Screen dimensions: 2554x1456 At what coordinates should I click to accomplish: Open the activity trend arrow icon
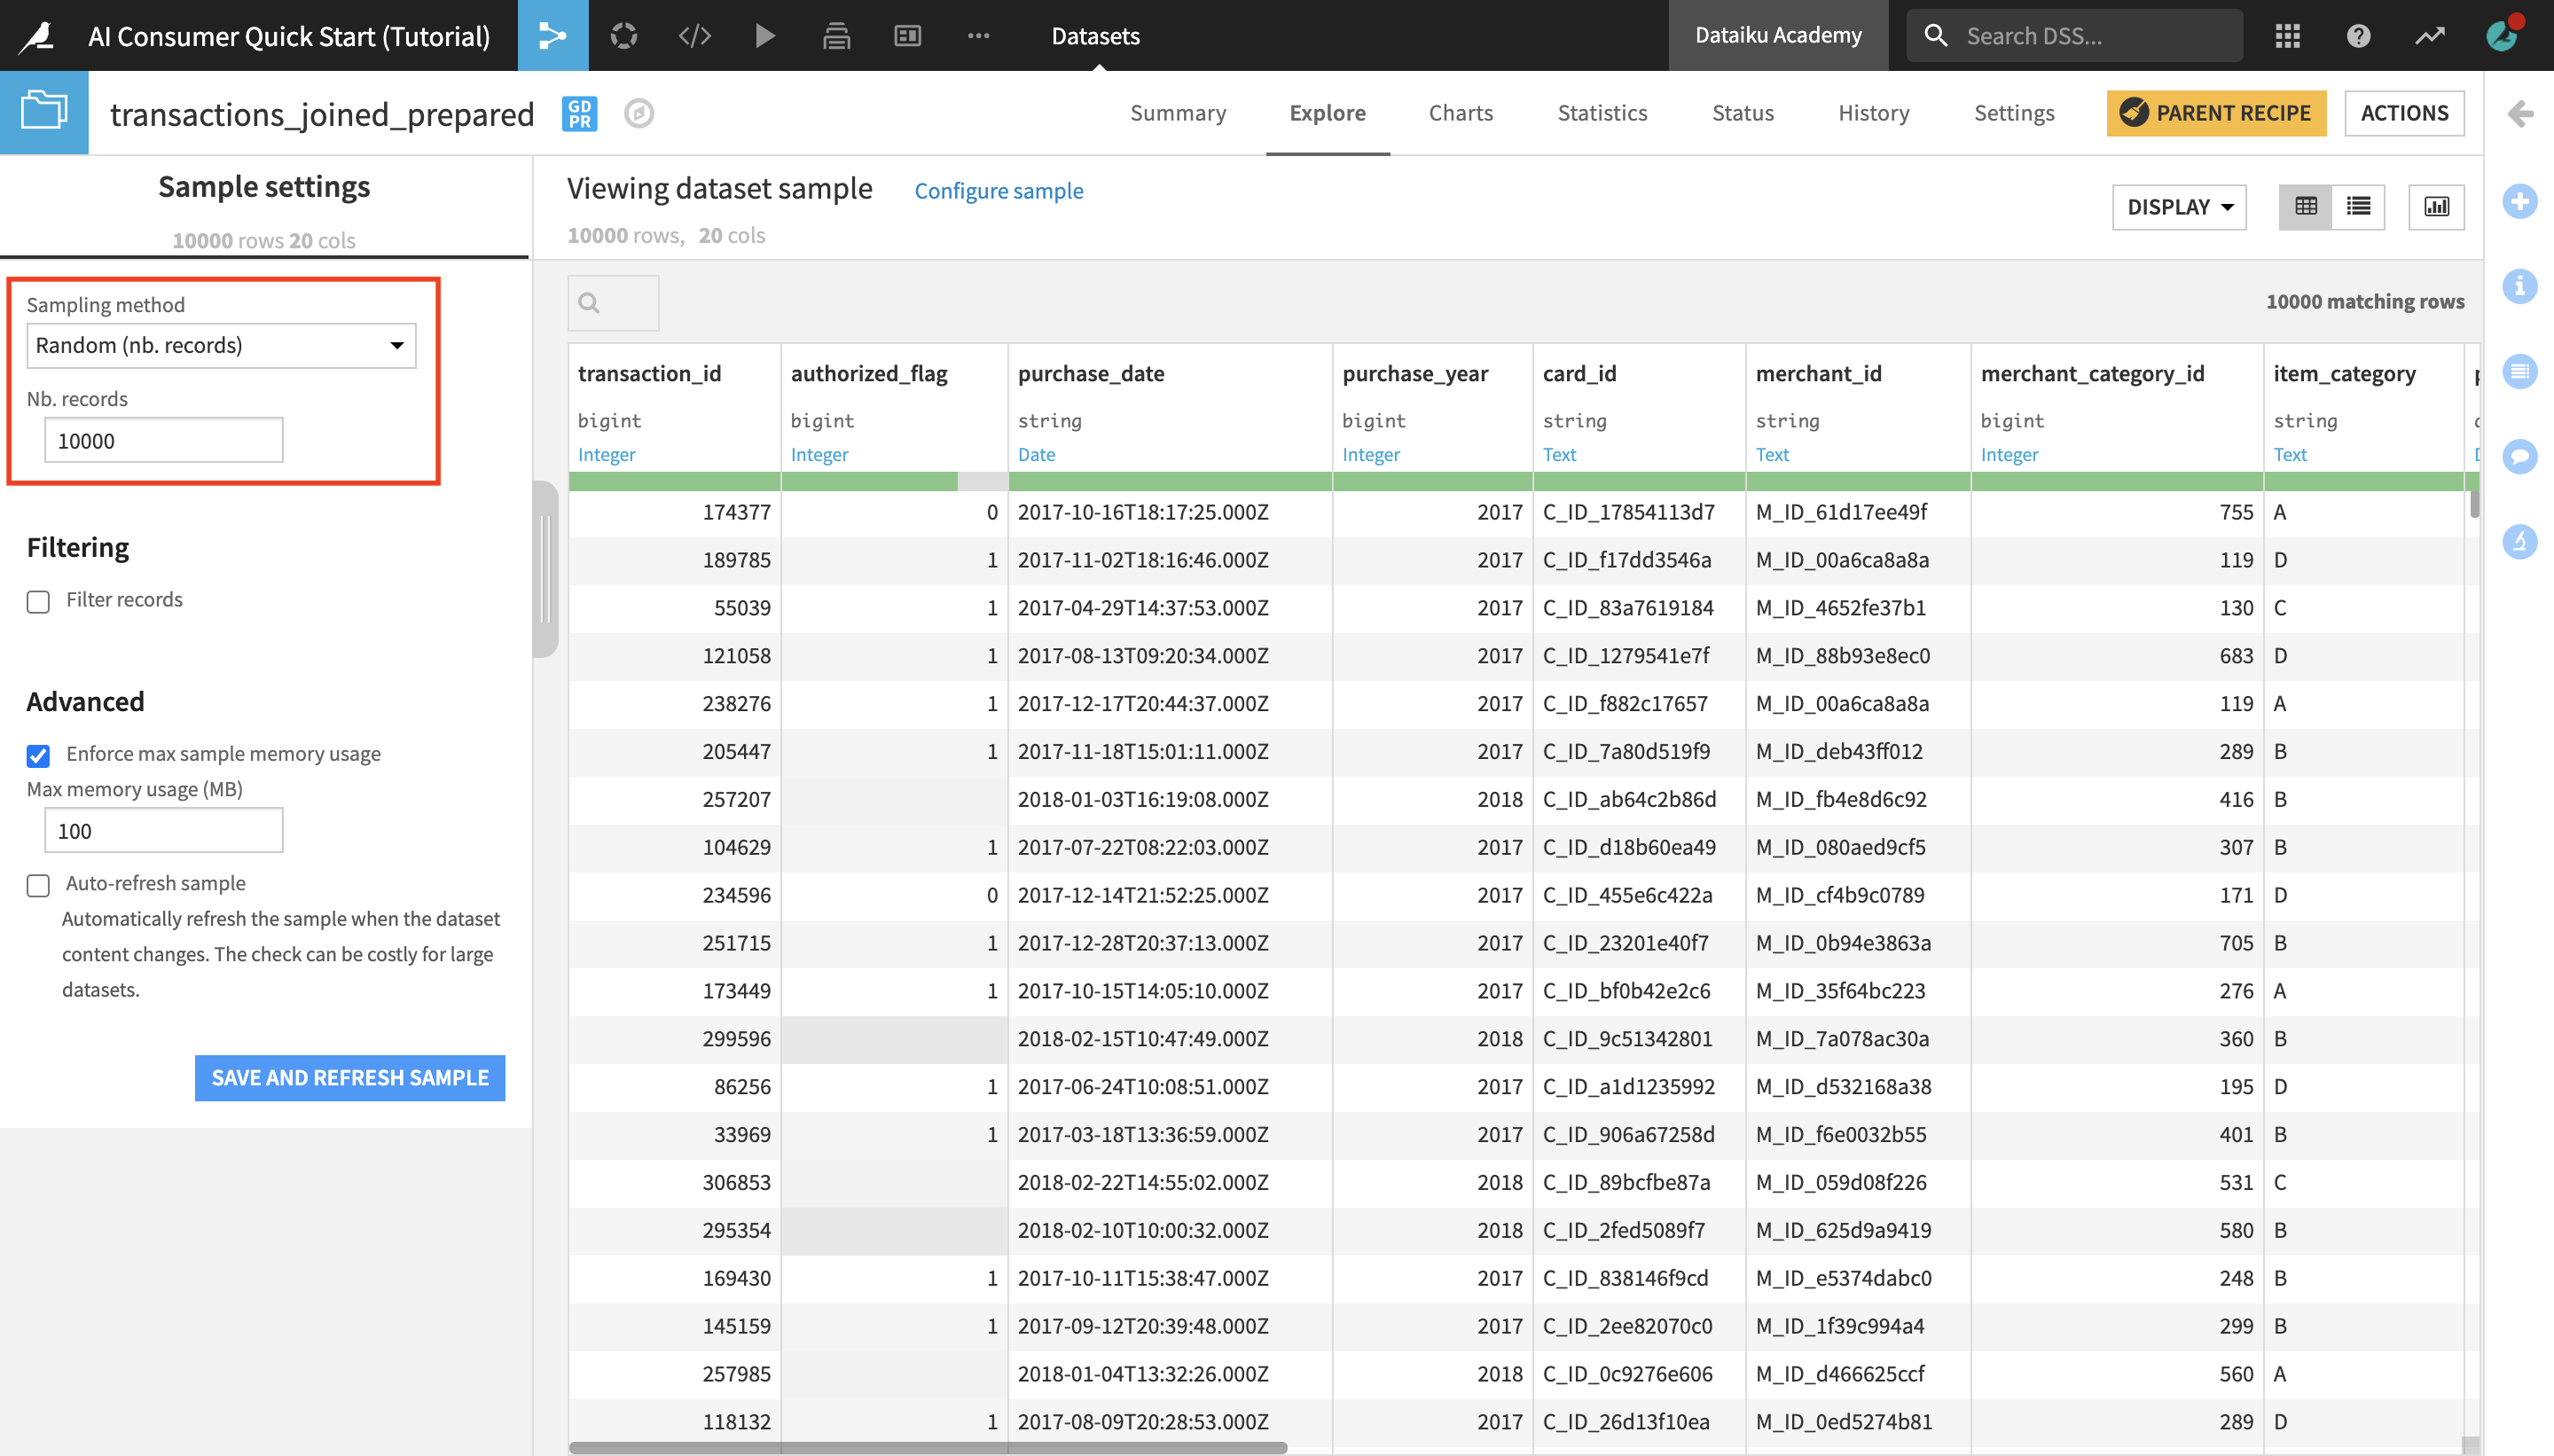point(2430,36)
